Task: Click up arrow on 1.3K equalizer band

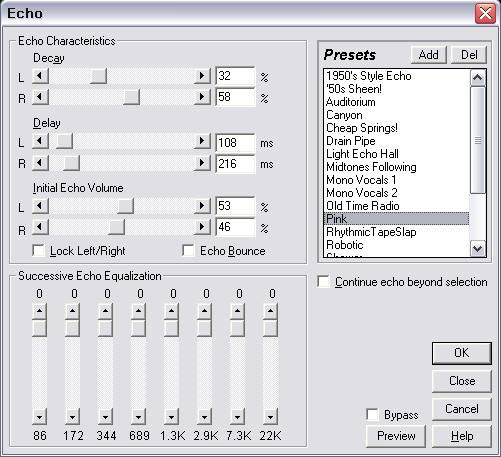Action: (x=171, y=311)
